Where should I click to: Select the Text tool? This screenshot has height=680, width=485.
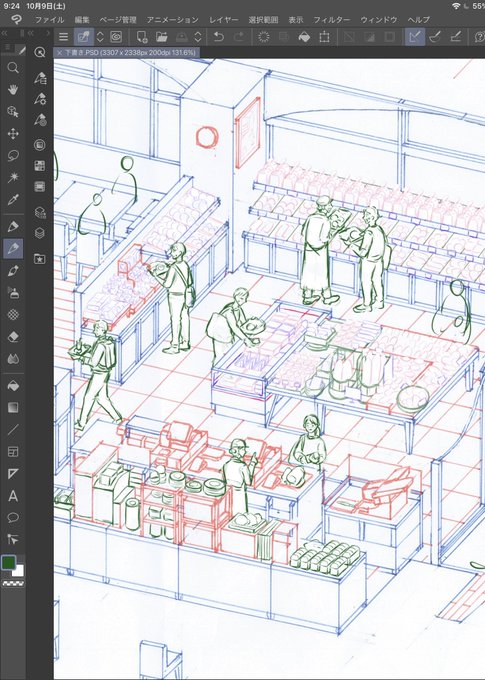[x=13, y=496]
